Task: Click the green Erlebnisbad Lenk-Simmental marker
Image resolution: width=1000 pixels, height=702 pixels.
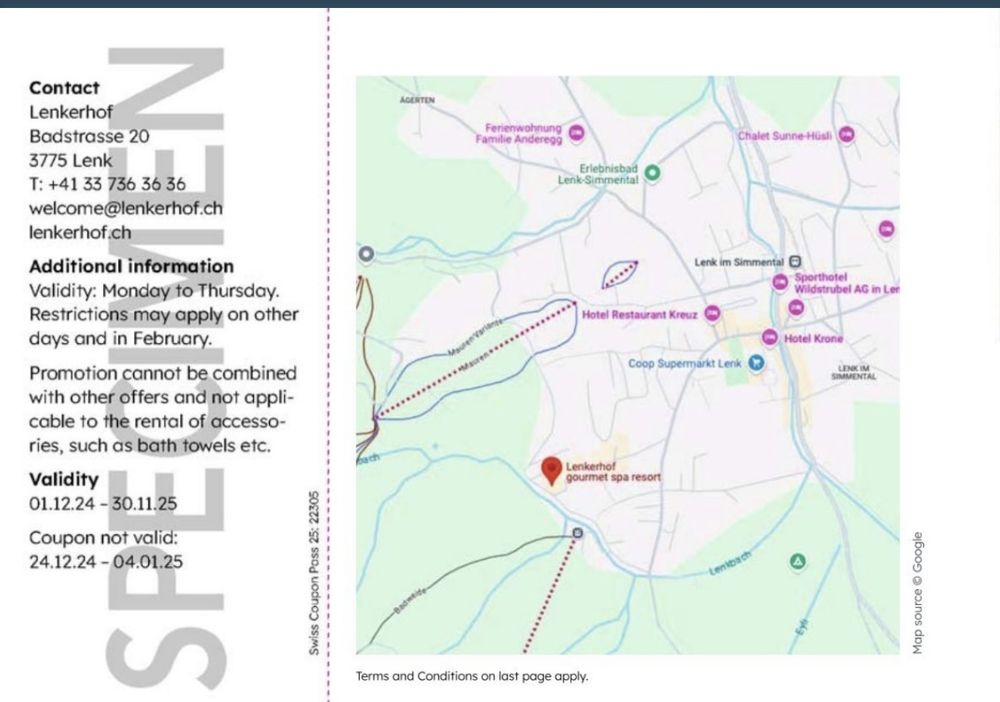Action: coord(653,173)
